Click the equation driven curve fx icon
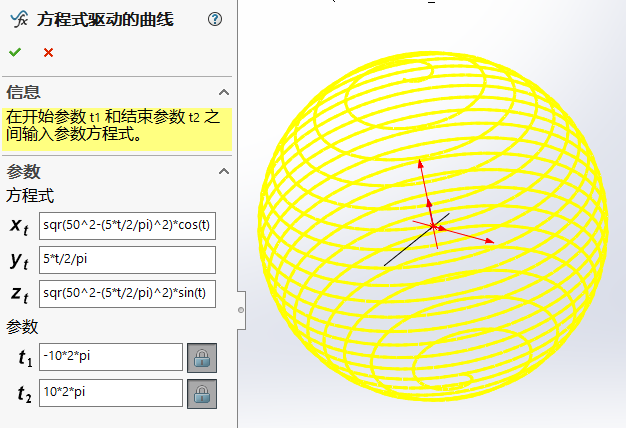Screen dimensions: 626x428 click(x=19, y=19)
